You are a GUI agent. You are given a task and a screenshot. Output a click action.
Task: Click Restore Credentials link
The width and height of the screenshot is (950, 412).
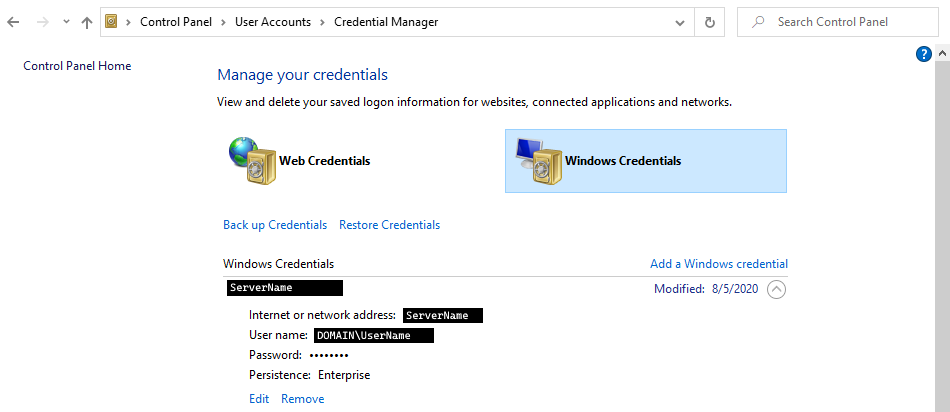click(389, 225)
